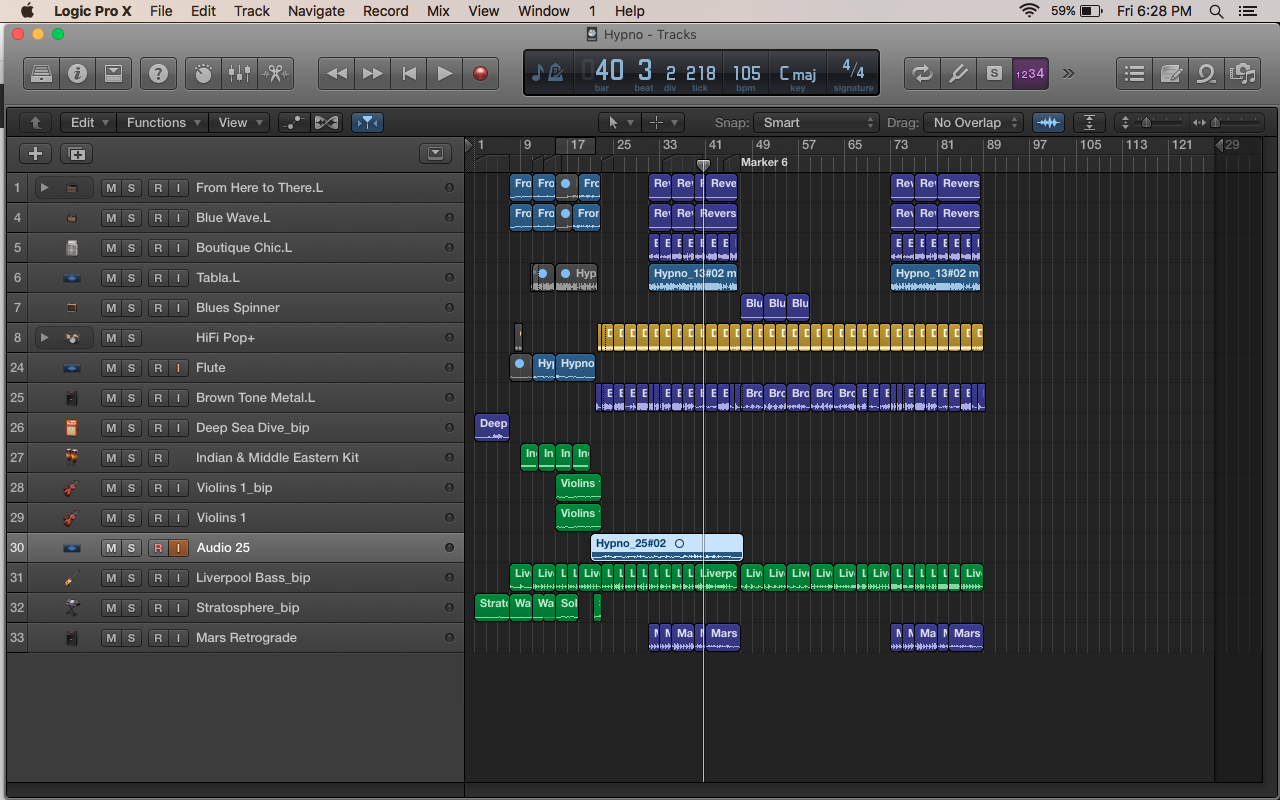Screen dimensions: 1280x800
Task: Toggle the Count-in 1234 button
Action: [1030, 73]
